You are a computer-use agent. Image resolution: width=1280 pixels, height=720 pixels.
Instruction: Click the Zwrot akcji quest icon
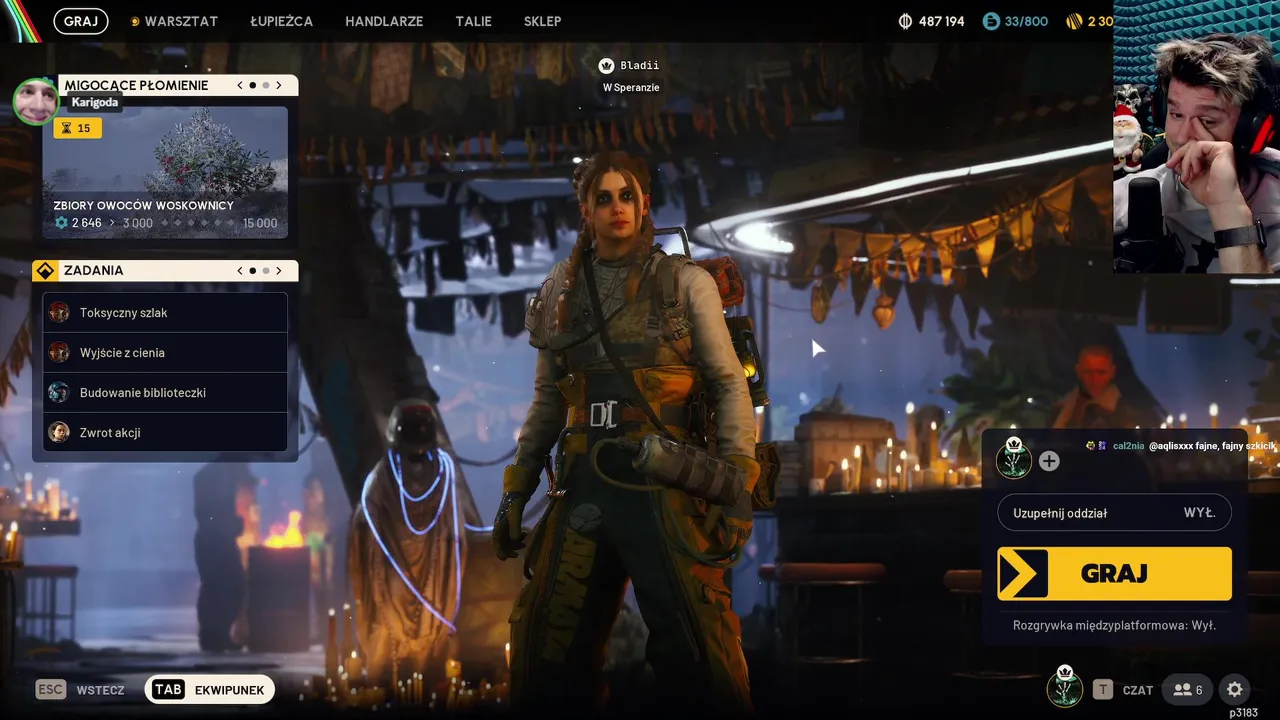pyautogui.click(x=59, y=433)
